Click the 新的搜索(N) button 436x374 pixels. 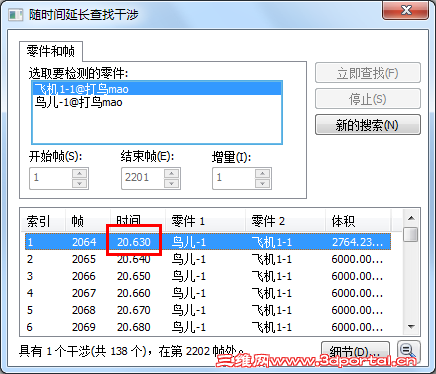coord(368,125)
